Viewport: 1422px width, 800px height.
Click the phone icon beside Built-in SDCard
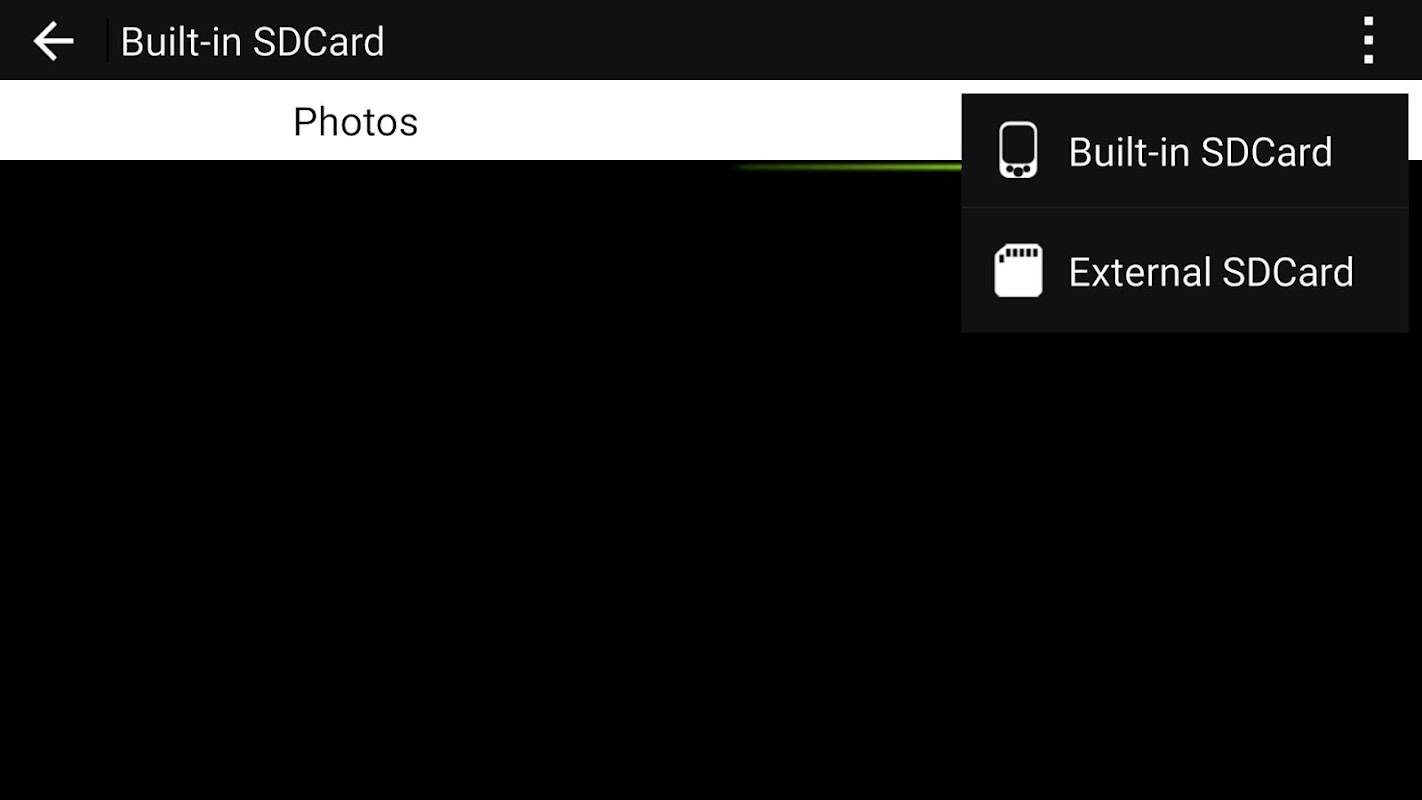(x=1018, y=151)
